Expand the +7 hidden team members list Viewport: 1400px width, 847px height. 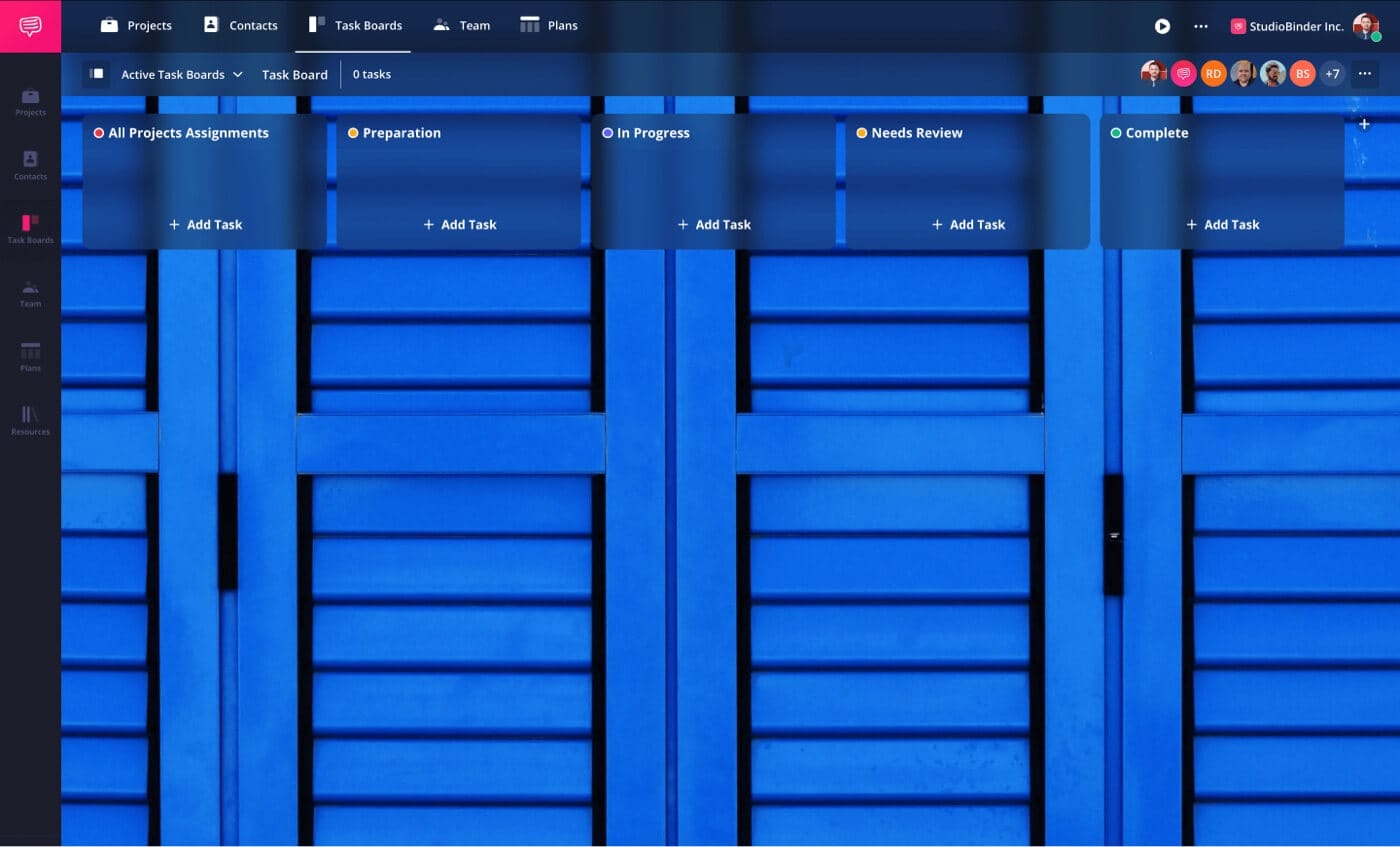[x=1332, y=73]
